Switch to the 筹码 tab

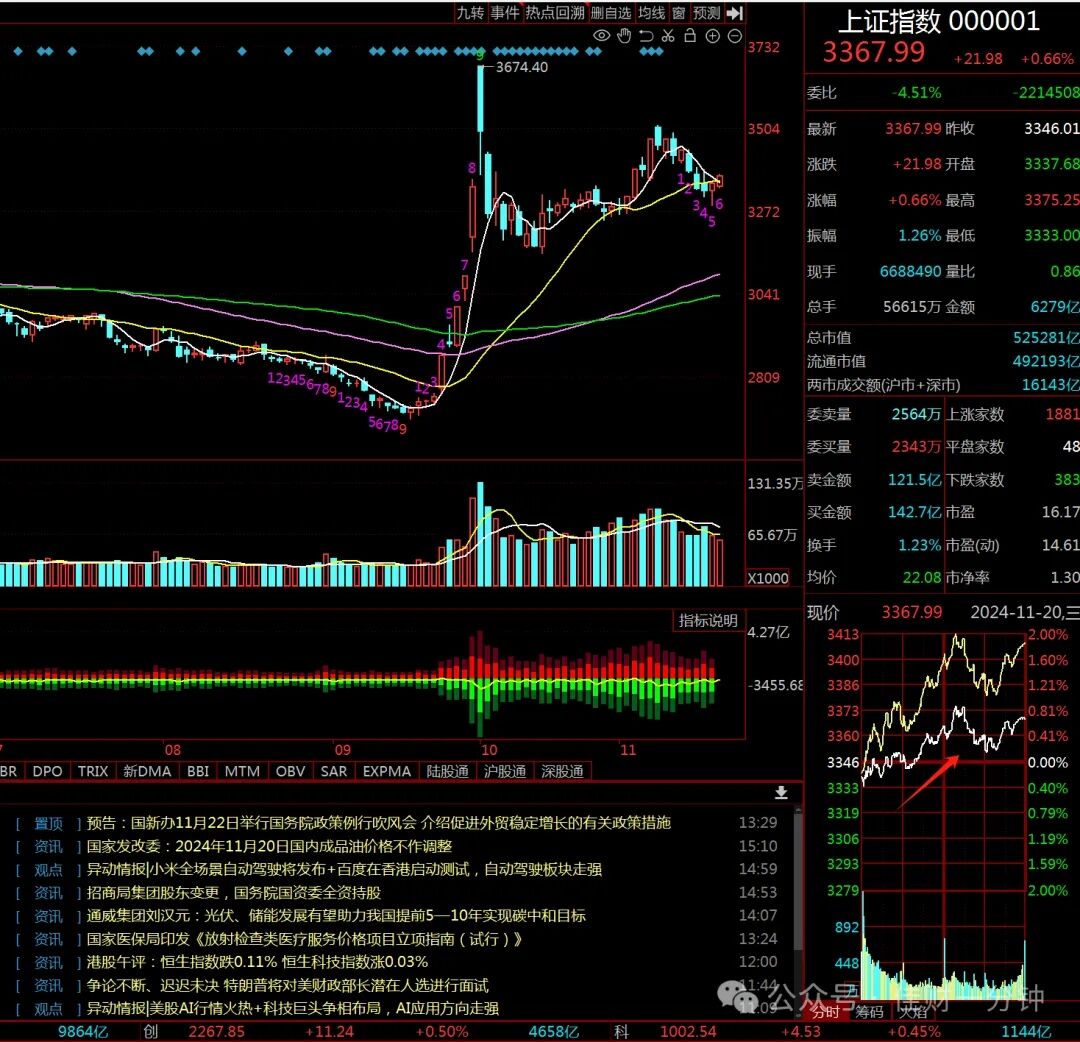869,1012
